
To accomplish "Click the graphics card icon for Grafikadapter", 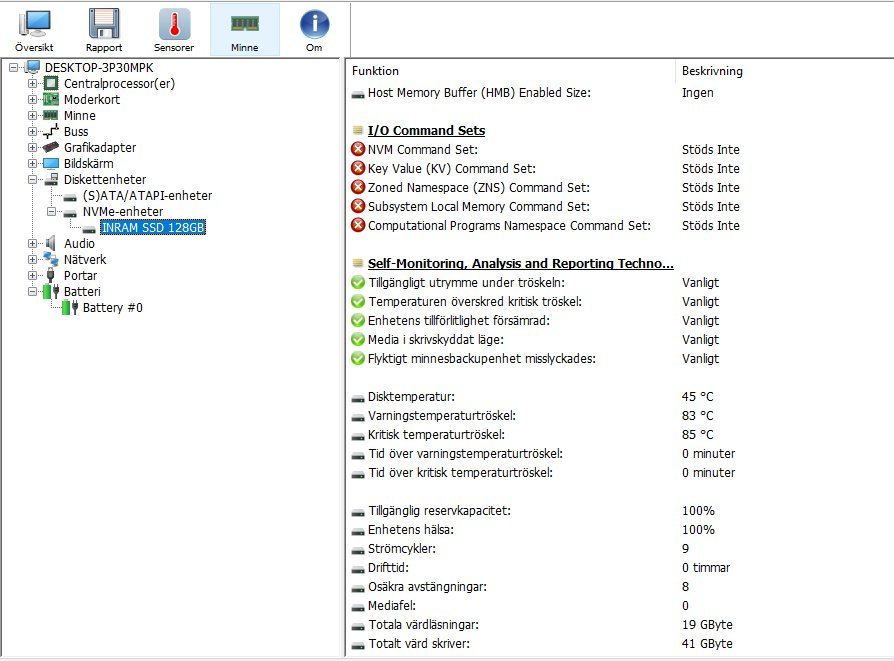I will (51, 147).
